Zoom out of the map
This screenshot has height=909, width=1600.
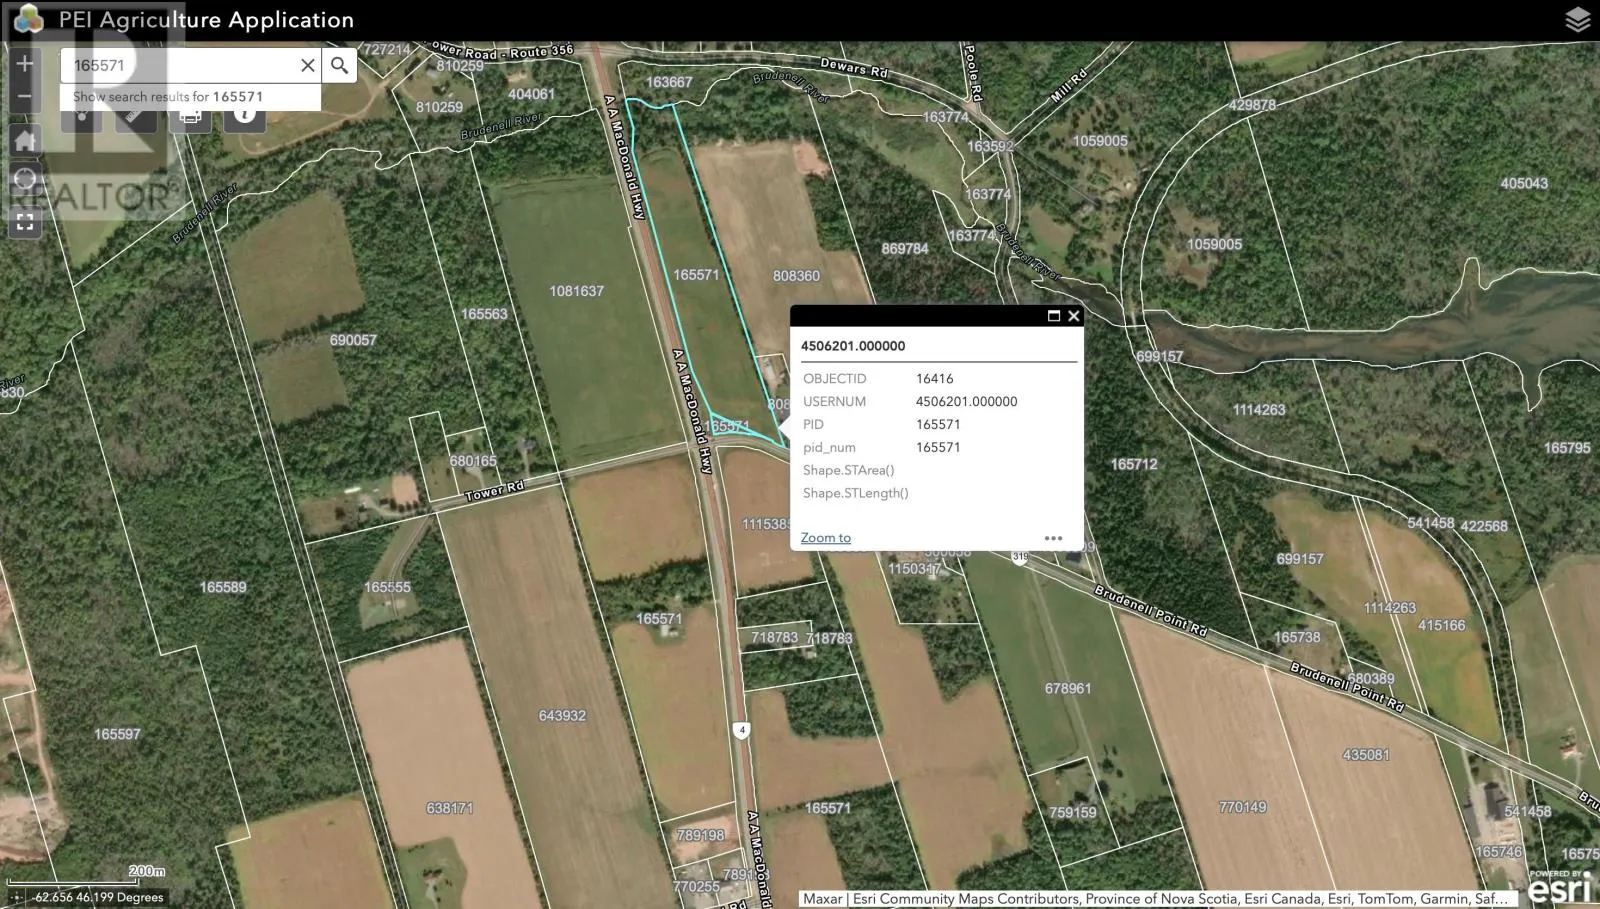(x=25, y=98)
